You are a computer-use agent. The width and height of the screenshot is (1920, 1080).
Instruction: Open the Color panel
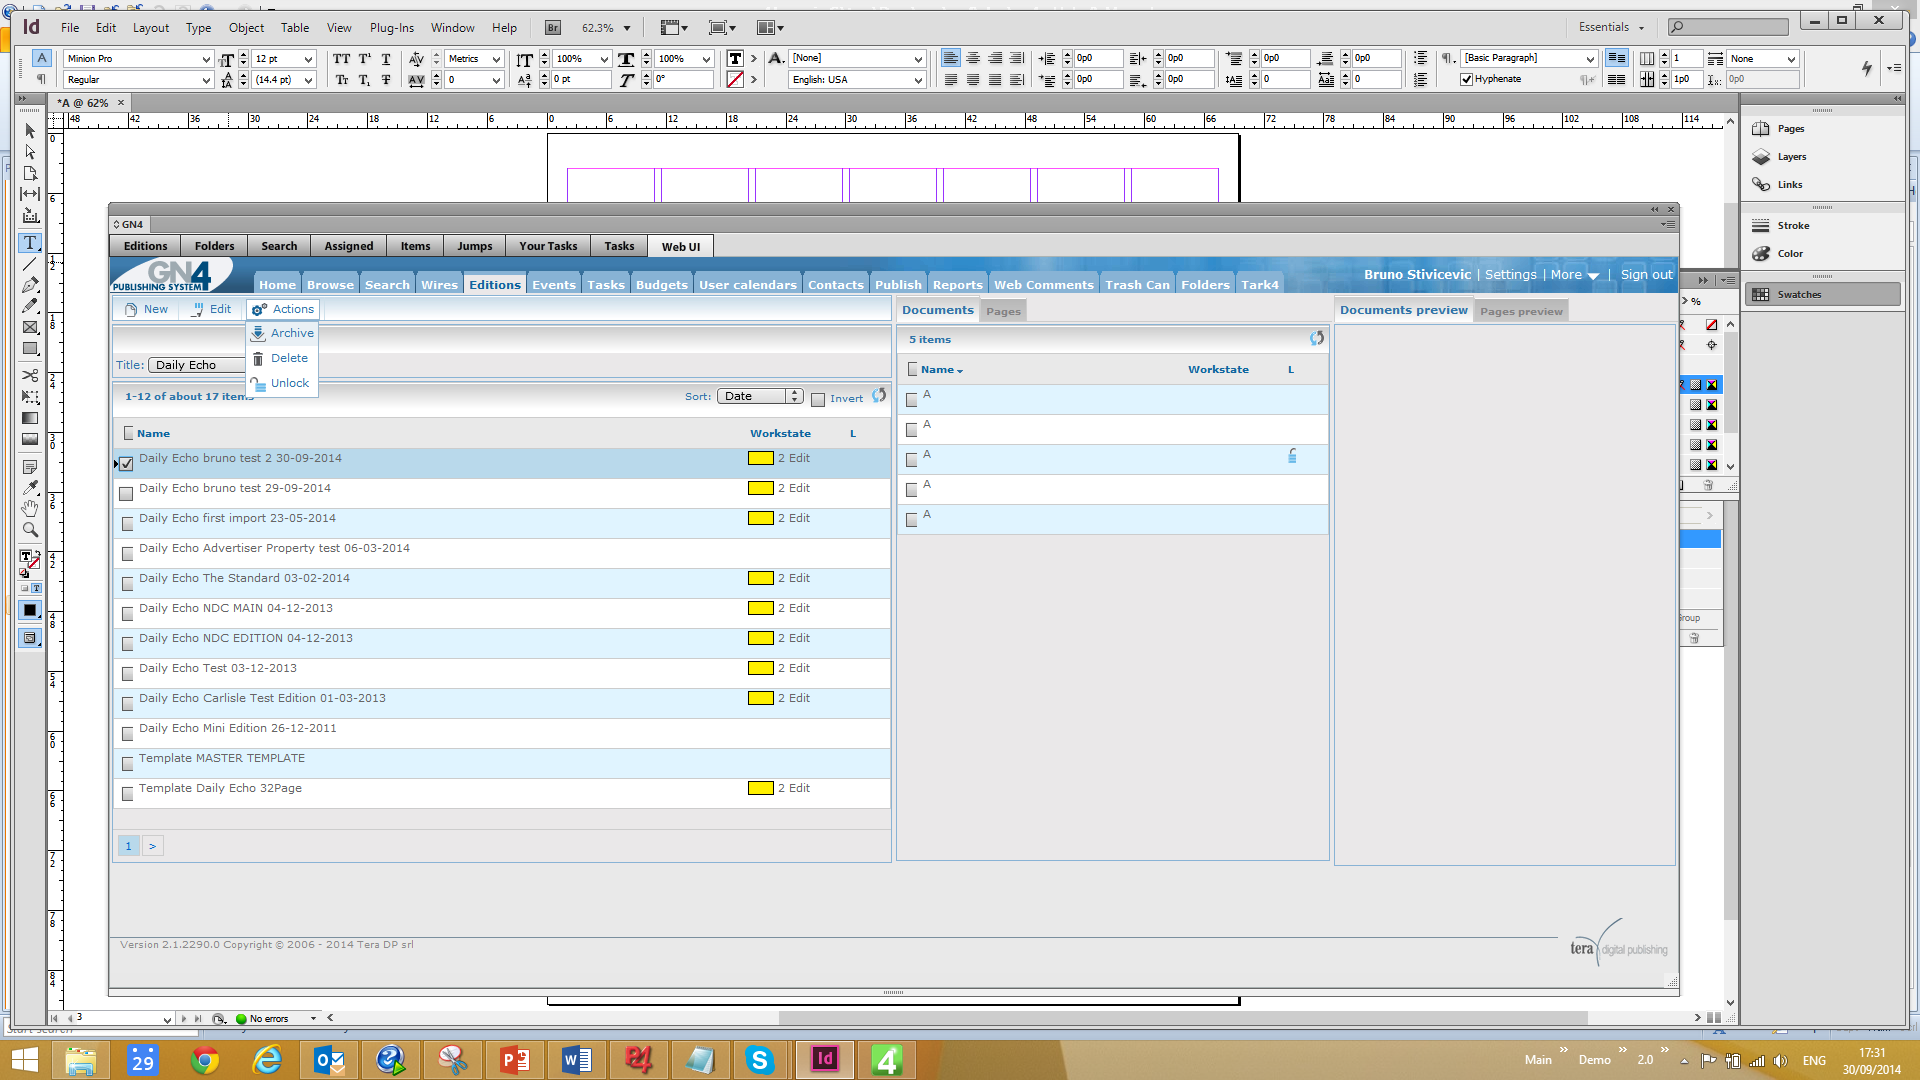coord(1790,254)
